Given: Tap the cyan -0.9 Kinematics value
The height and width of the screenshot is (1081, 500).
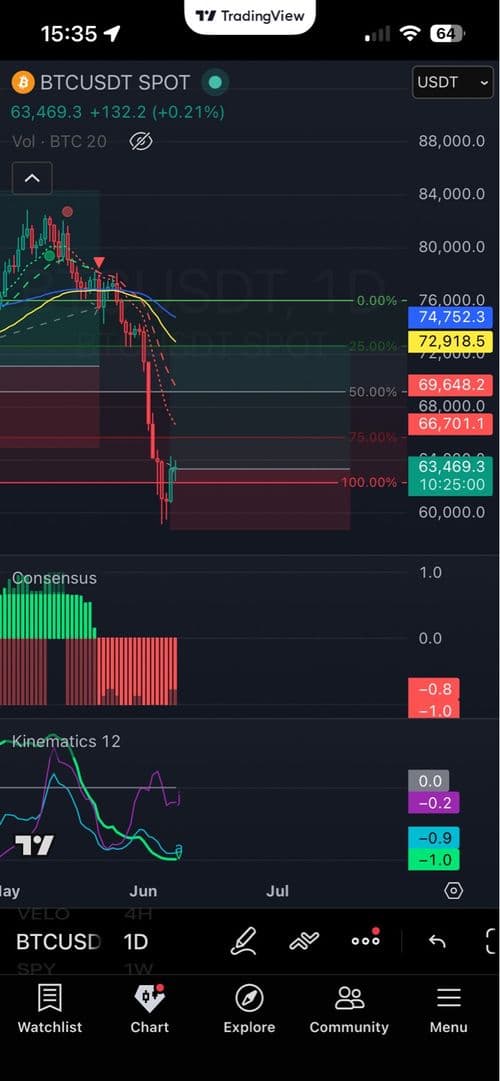Looking at the screenshot, I should [434, 838].
